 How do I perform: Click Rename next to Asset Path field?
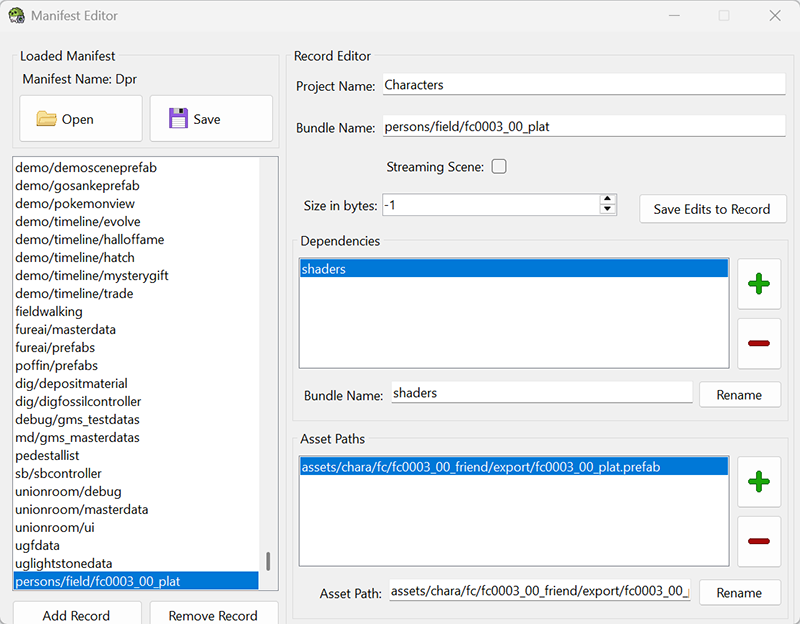point(739,593)
